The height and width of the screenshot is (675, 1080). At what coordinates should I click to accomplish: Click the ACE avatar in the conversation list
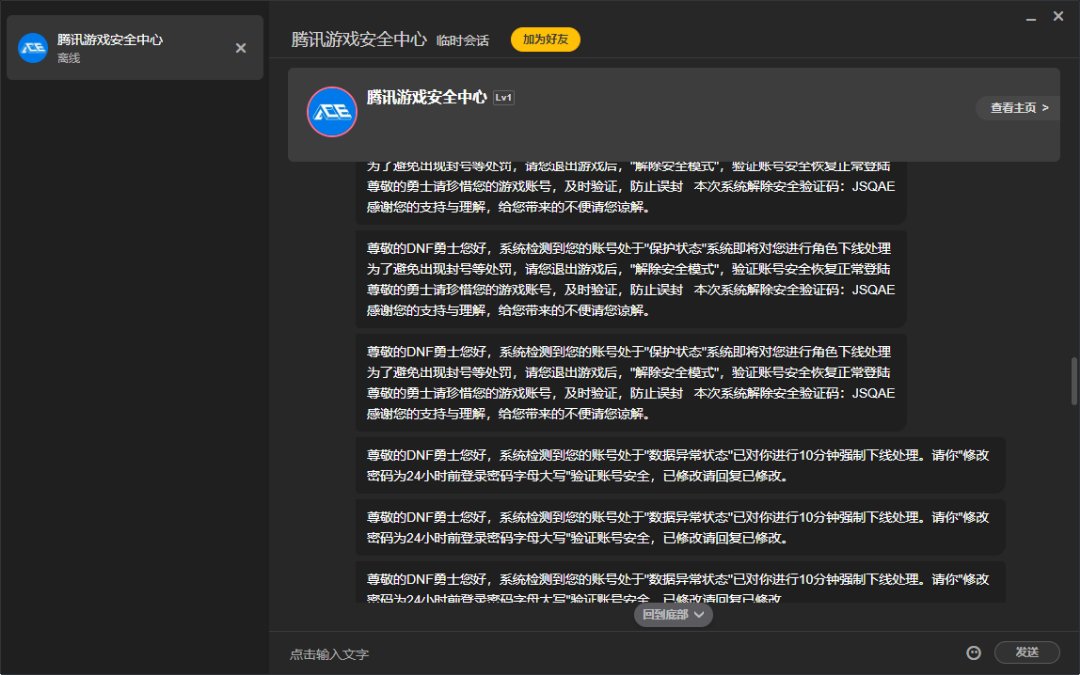32,48
